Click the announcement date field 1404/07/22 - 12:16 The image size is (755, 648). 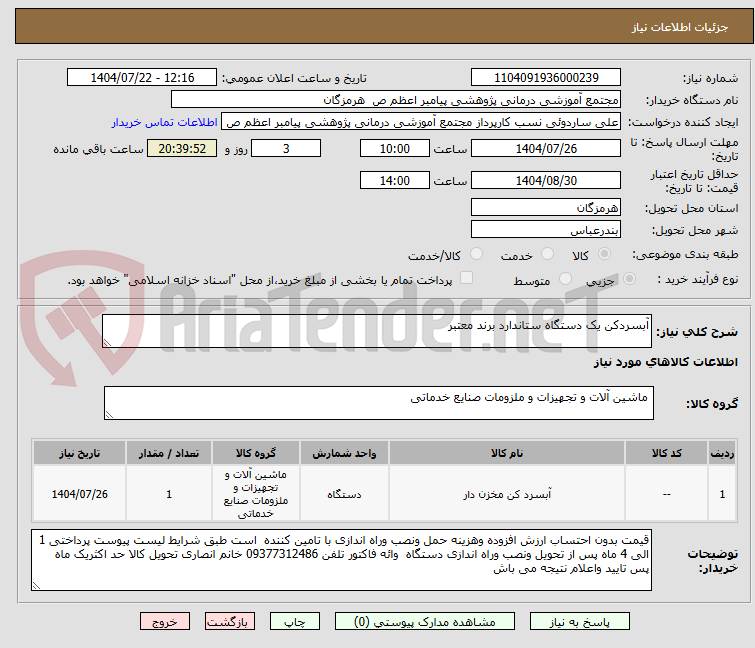coord(142,78)
